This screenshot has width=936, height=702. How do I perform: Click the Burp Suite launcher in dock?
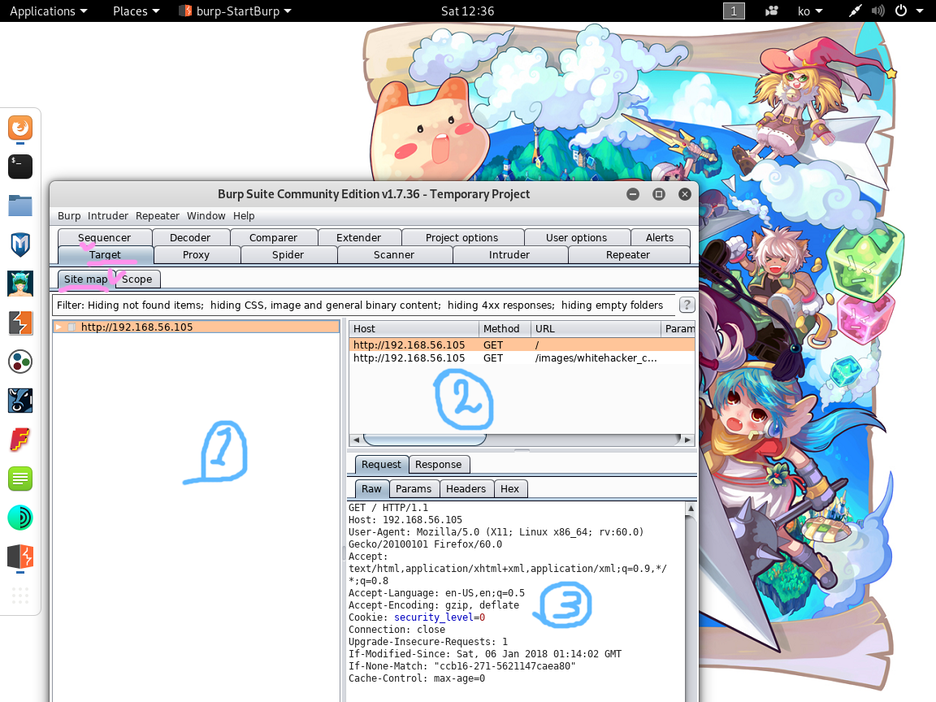20,322
